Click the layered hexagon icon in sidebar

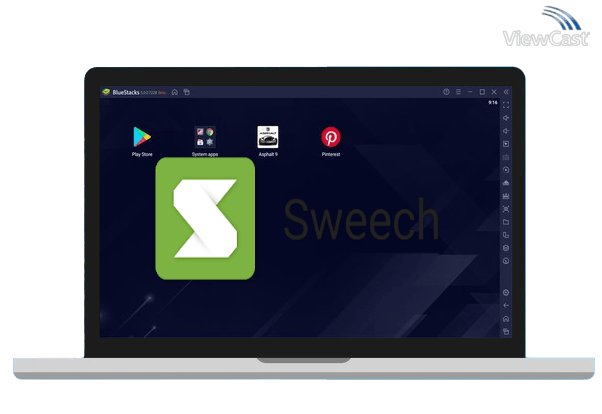click(x=506, y=248)
